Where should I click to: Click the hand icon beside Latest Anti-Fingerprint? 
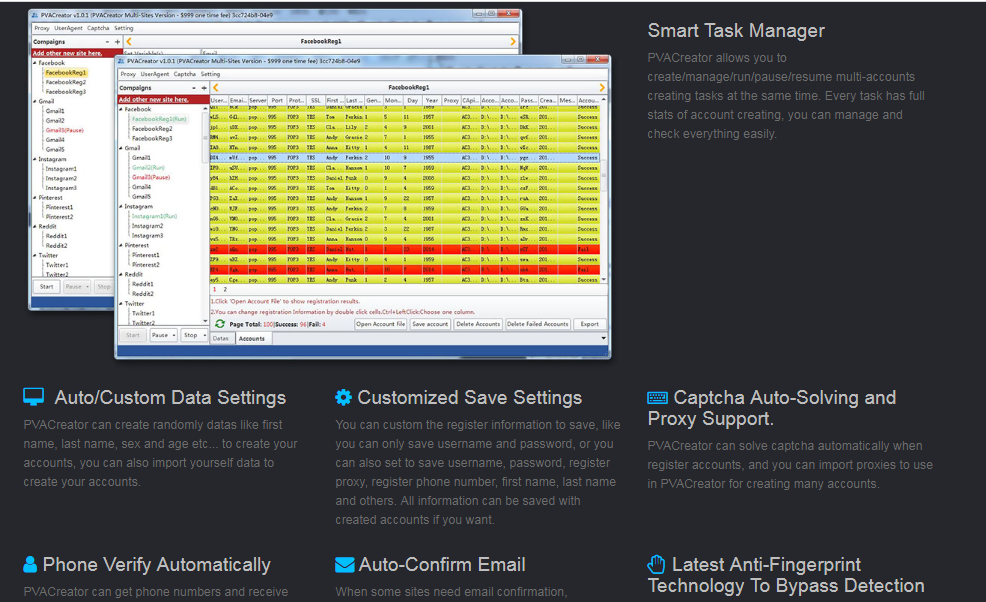click(x=657, y=565)
